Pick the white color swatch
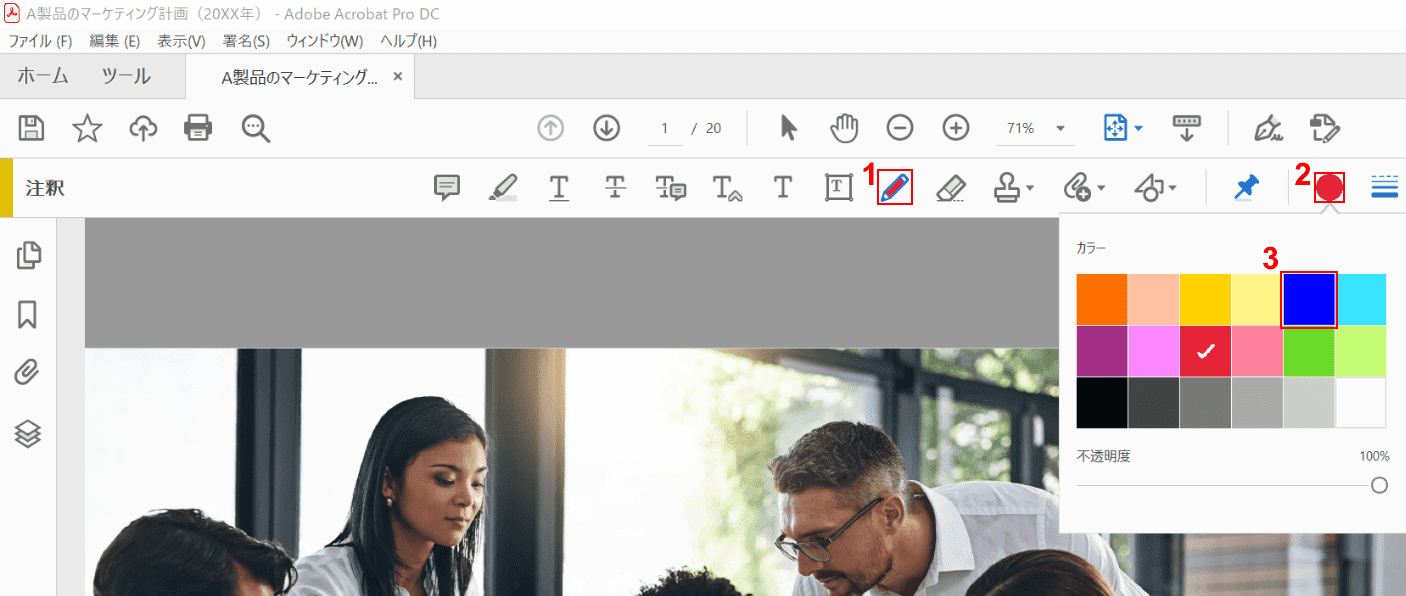This screenshot has height=596, width=1406. pos(1361,403)
